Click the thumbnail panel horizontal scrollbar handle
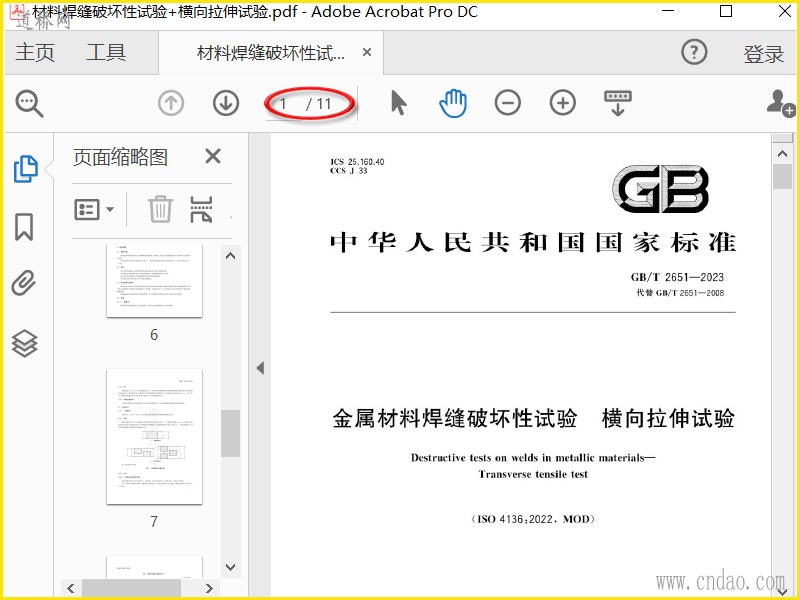The height and width of the screenshot is (600, 800). coord(132,588)
